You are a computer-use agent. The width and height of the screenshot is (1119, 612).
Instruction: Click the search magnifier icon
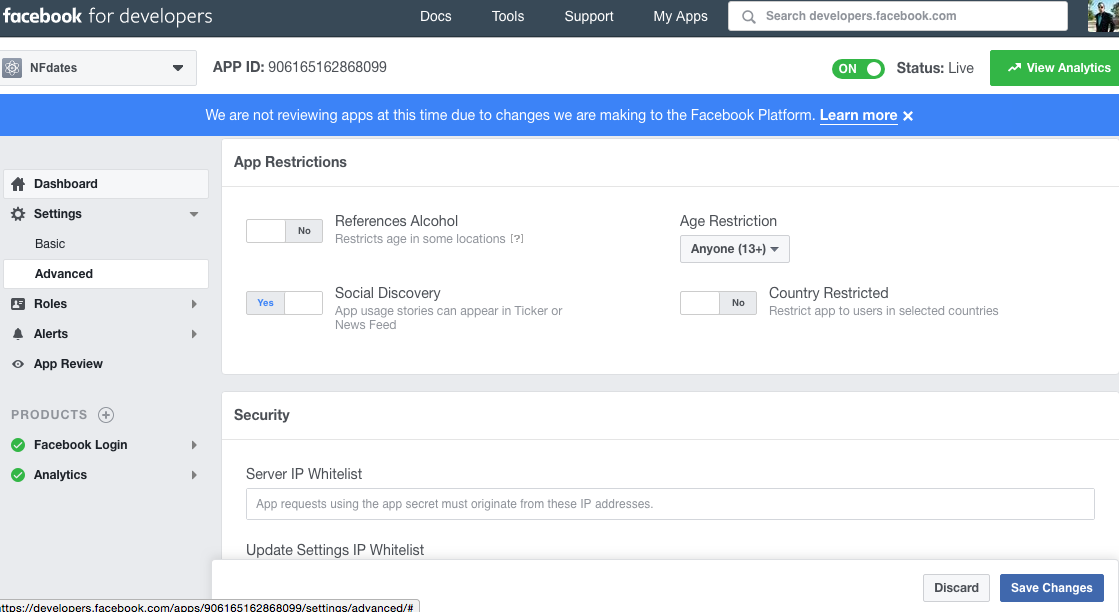click(749, 16)
